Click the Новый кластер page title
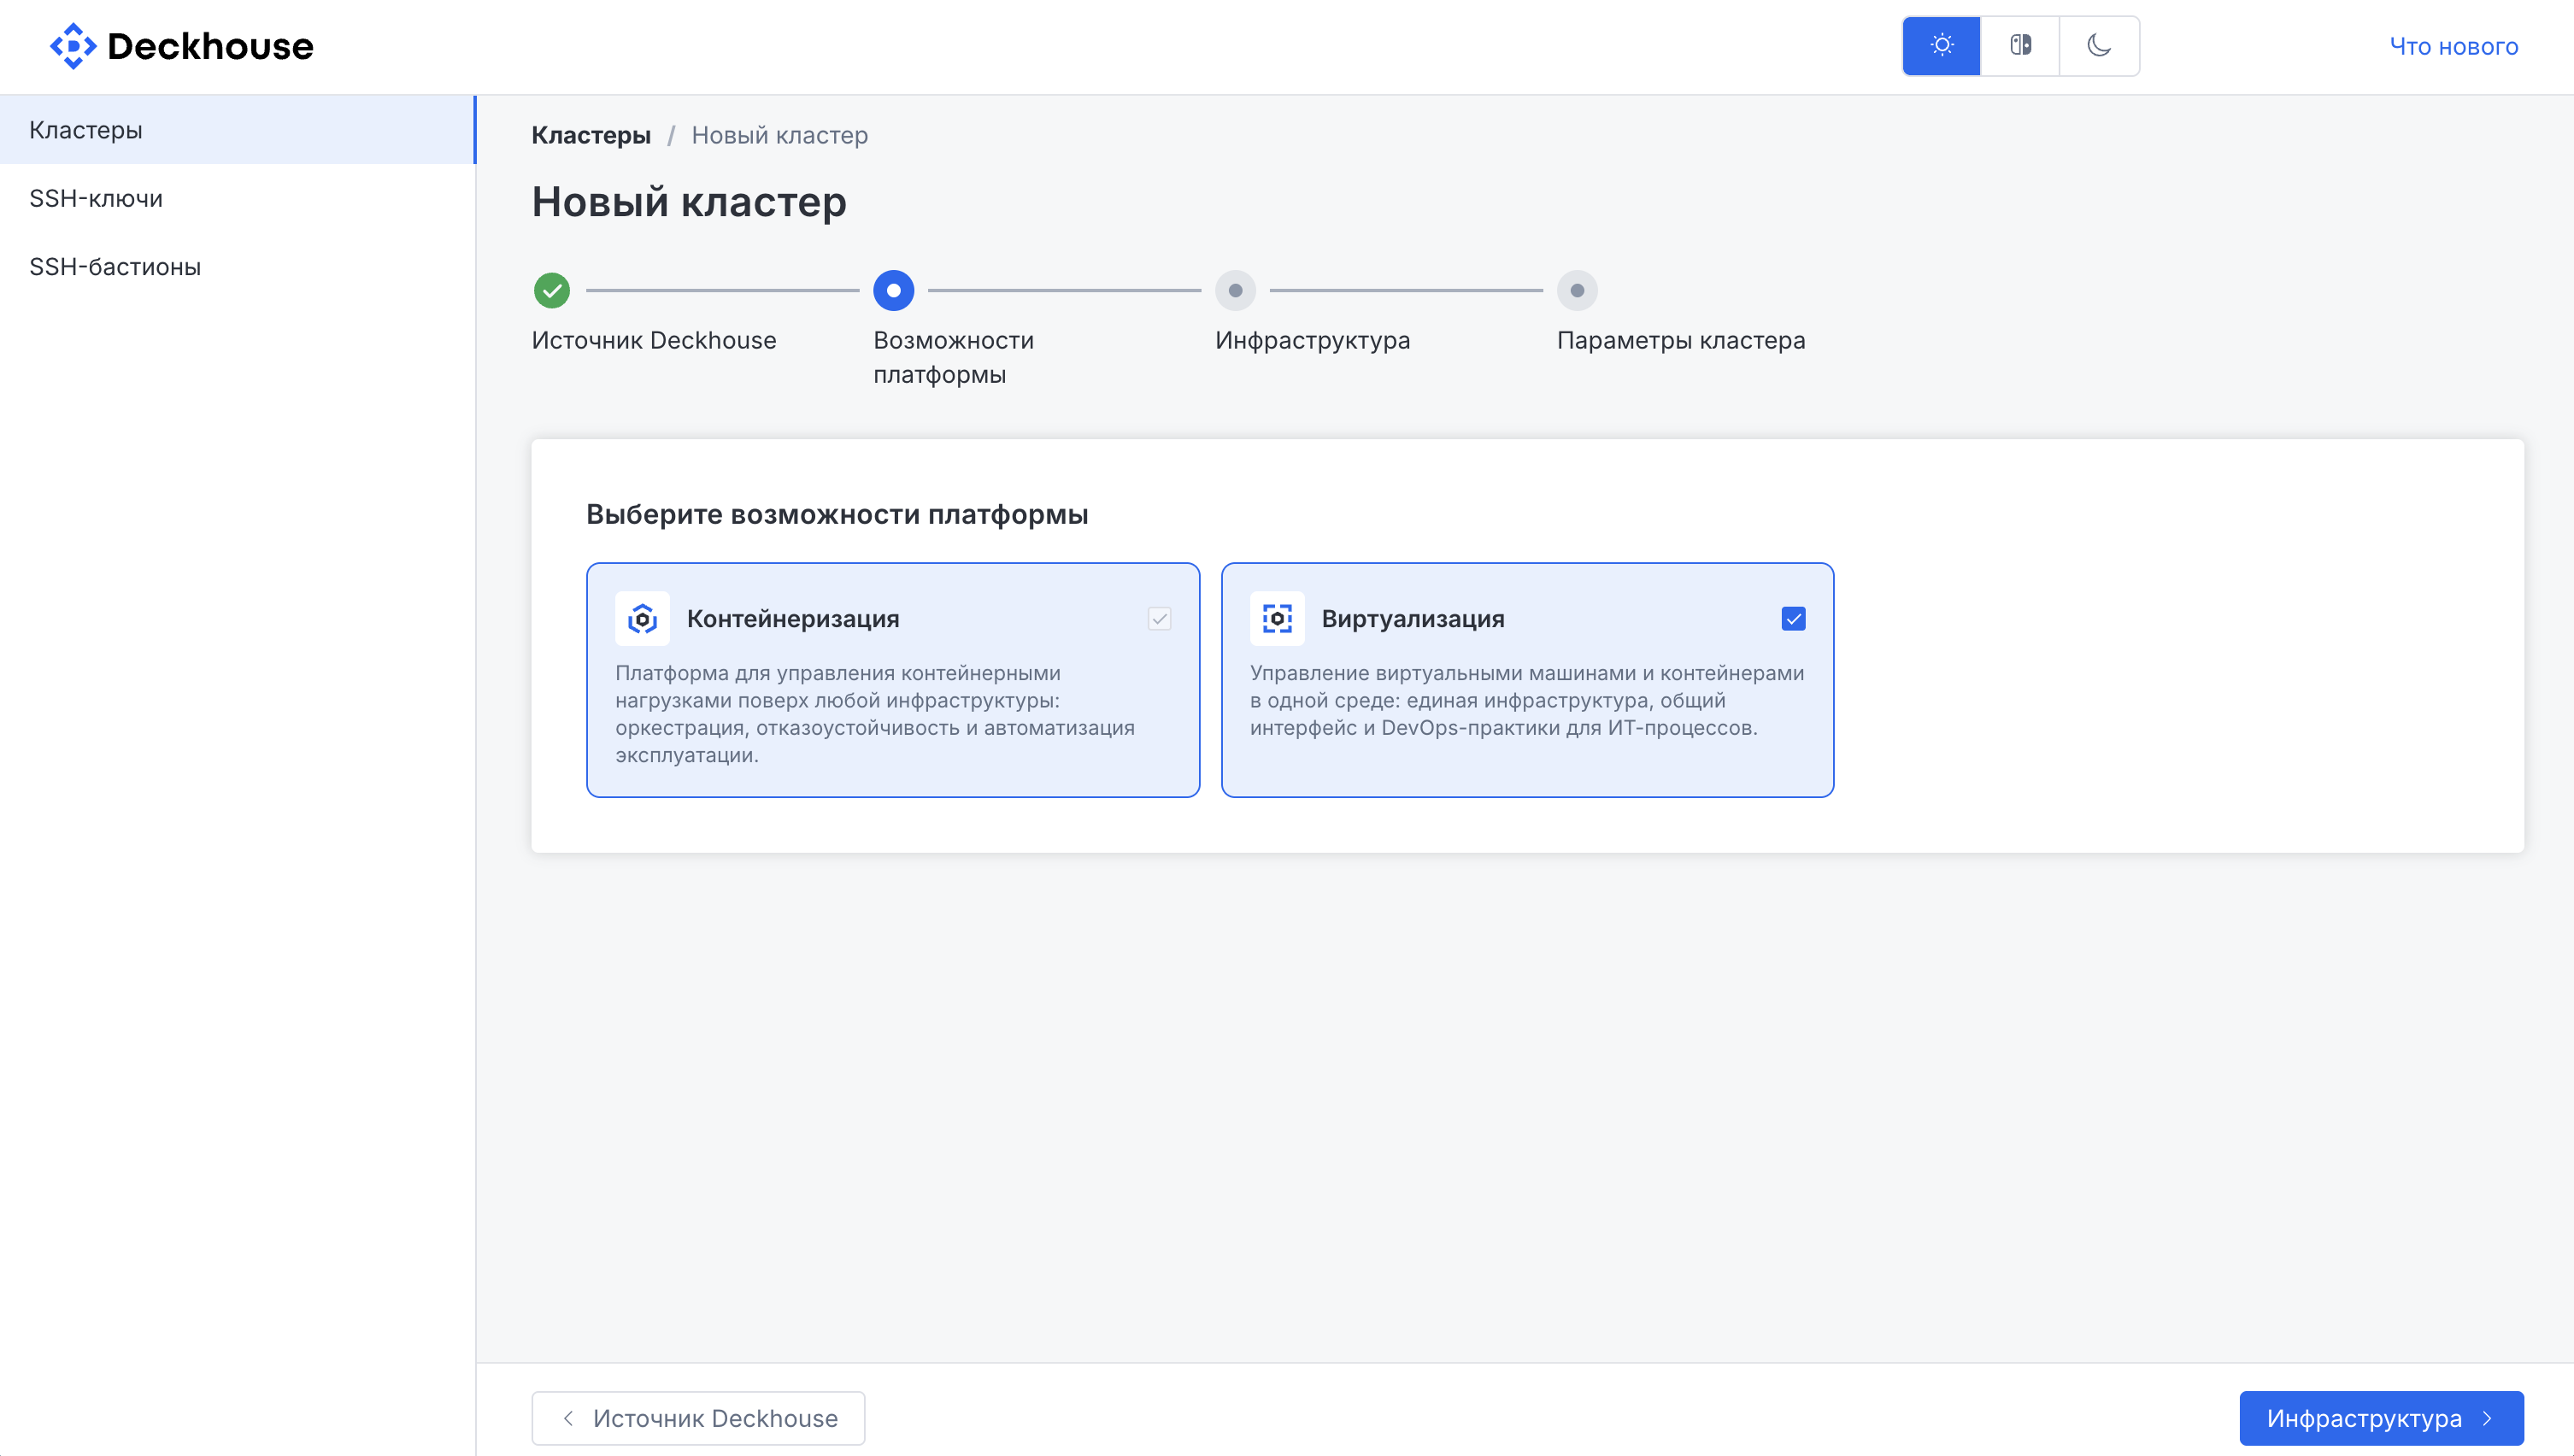This screenshot has height=1456, width=2574. 689,202
